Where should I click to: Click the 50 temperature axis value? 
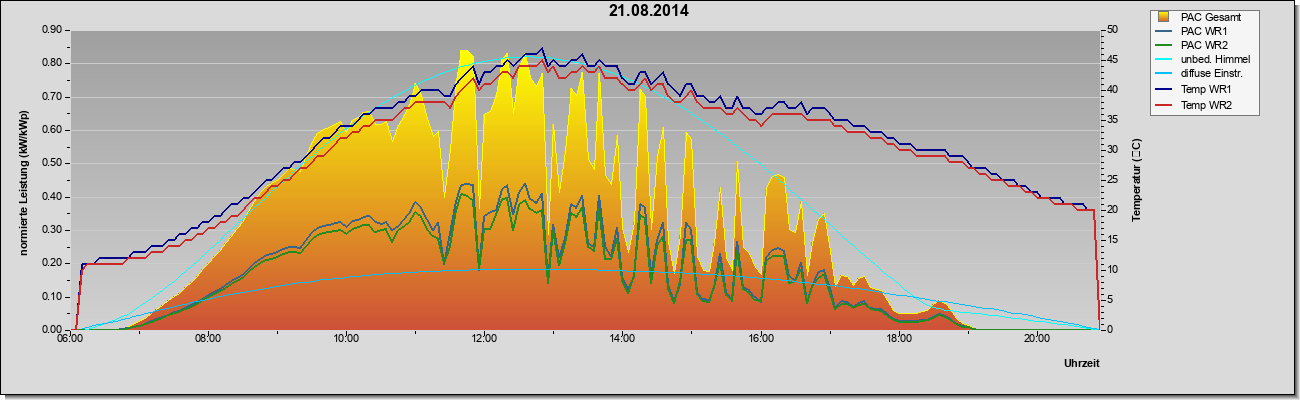pyautogui.click(x=1111, y=30)
